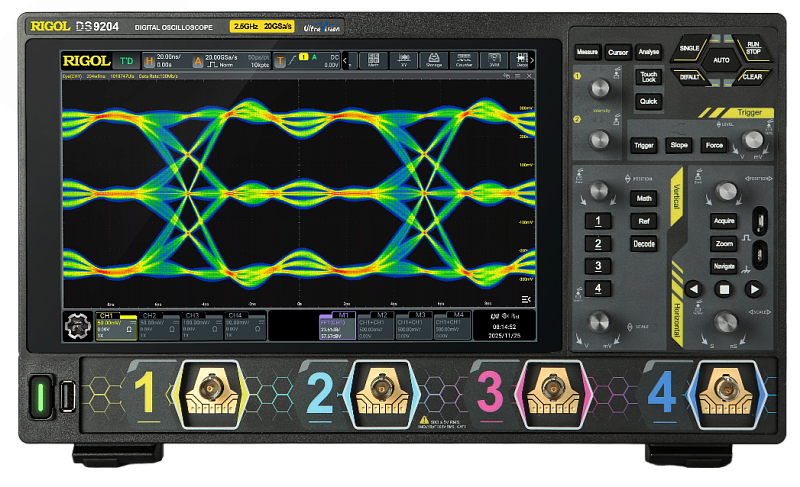Toggle the RUN STOP key

tap(753, 48)
